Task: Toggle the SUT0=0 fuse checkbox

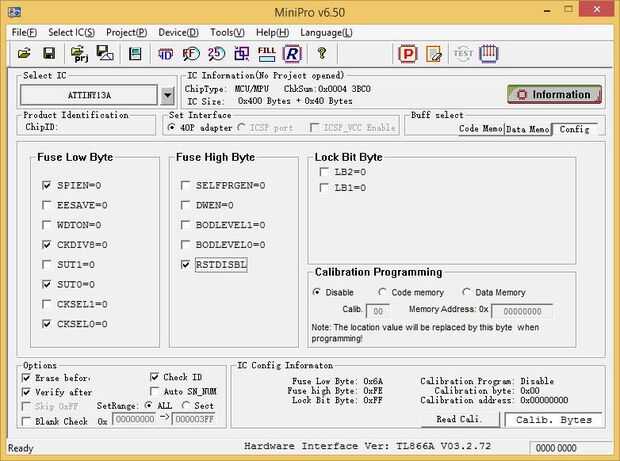Action: tap(47, 284)
